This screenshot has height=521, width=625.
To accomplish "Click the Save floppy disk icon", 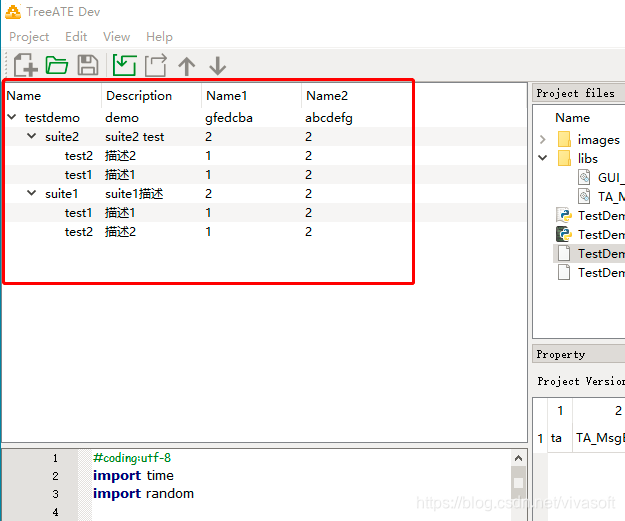I will tap(88, 65).
